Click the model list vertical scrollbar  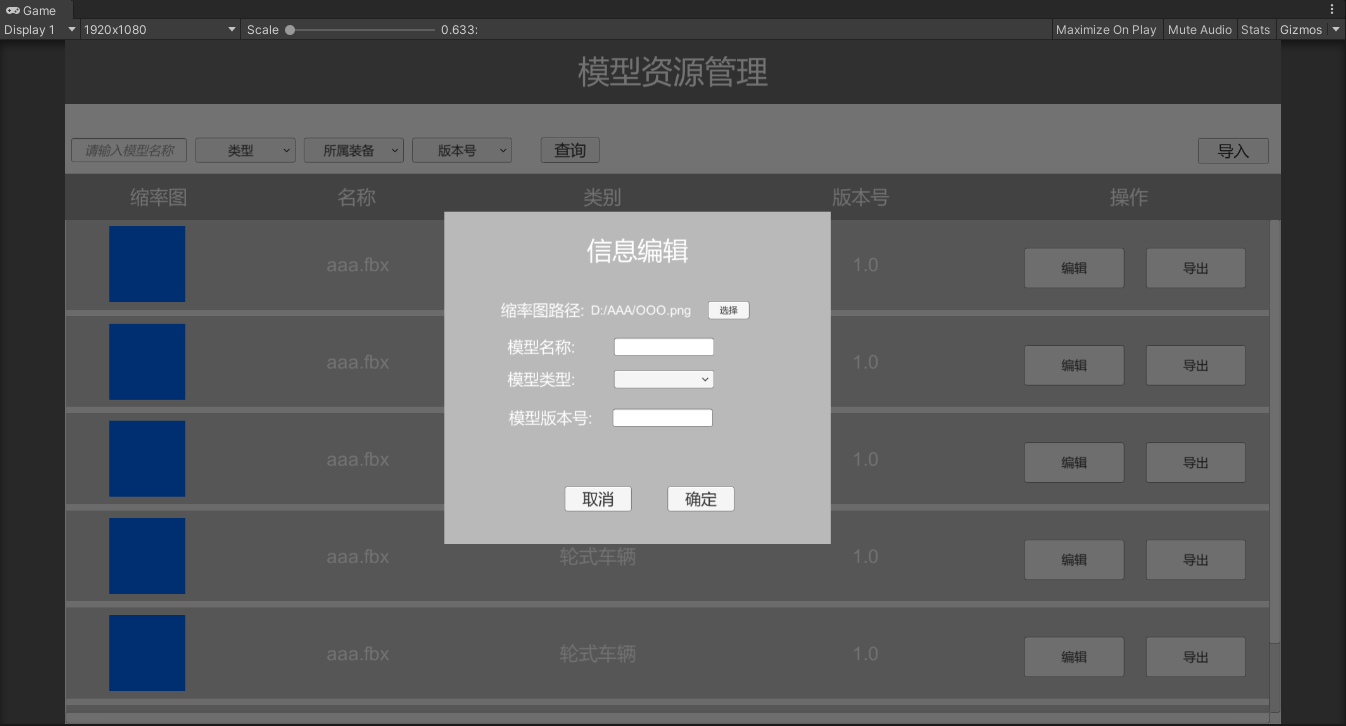point(1274,430)
